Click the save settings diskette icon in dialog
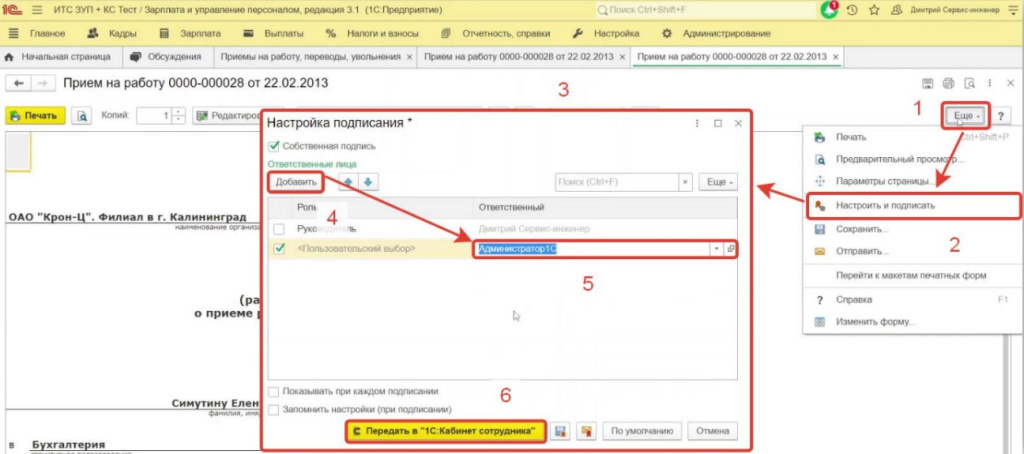The height and width of the screenshot is (454, 1024). tap(560, 431)
